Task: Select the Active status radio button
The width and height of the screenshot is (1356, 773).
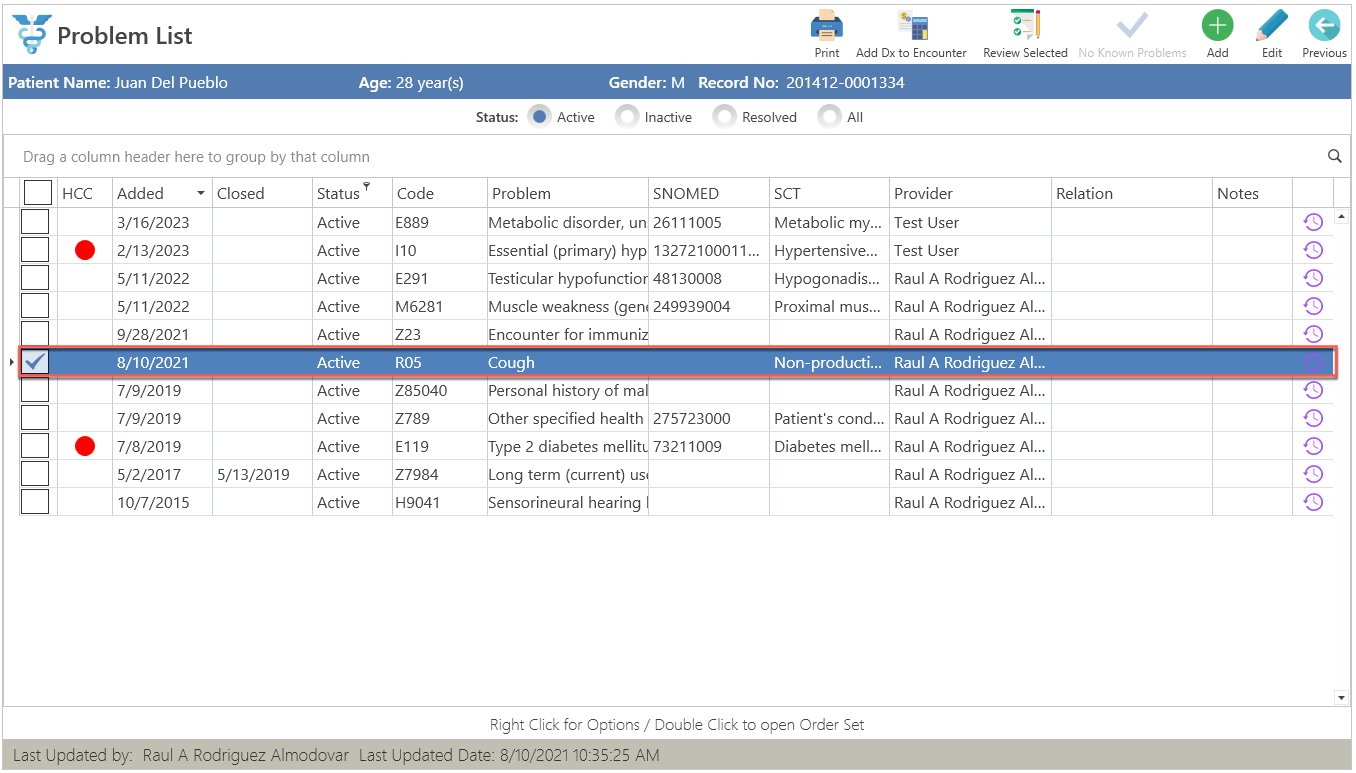Action: point(540,116)
